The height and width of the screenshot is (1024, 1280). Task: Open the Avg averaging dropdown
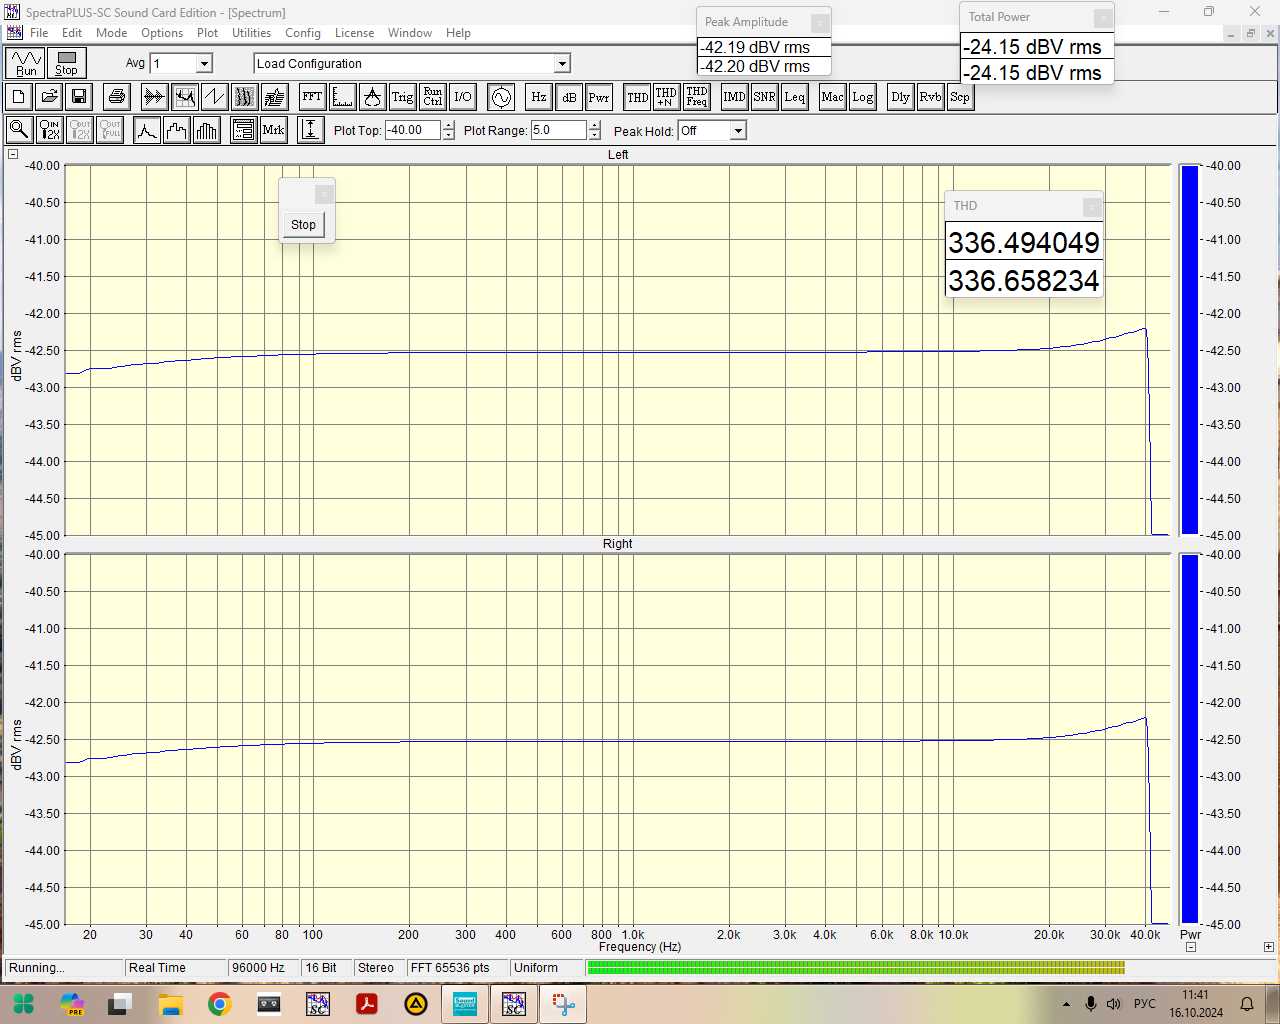[204, 63]
